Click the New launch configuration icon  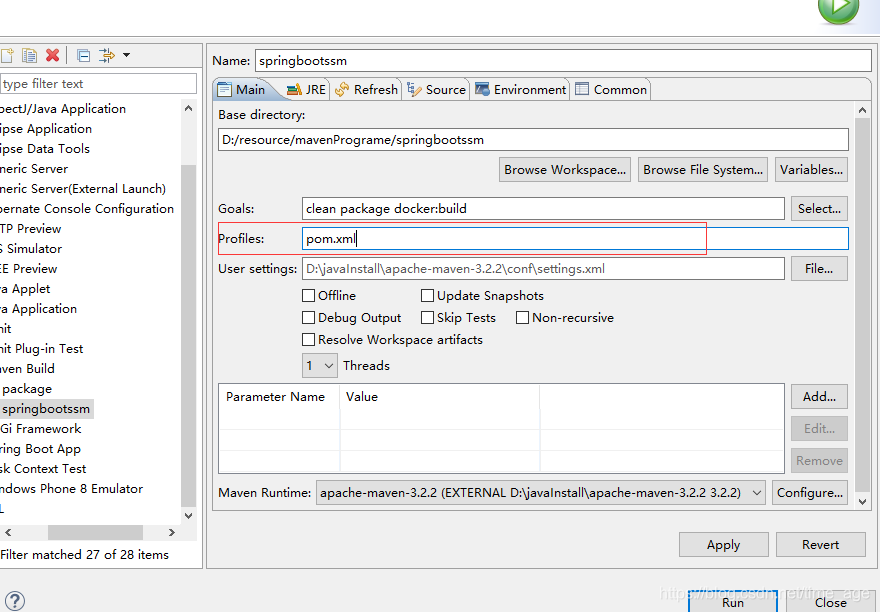(7, 55)
